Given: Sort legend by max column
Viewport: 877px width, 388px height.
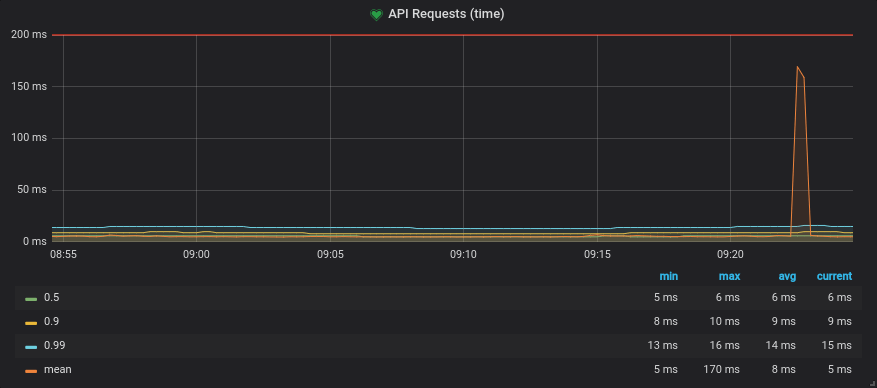Looking at the screenshot, I should tap(729, 276).
